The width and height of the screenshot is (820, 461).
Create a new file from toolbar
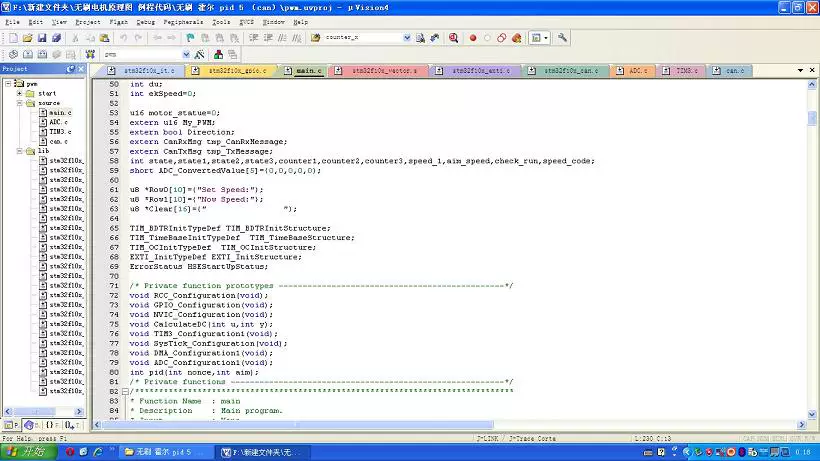(13, 38)
